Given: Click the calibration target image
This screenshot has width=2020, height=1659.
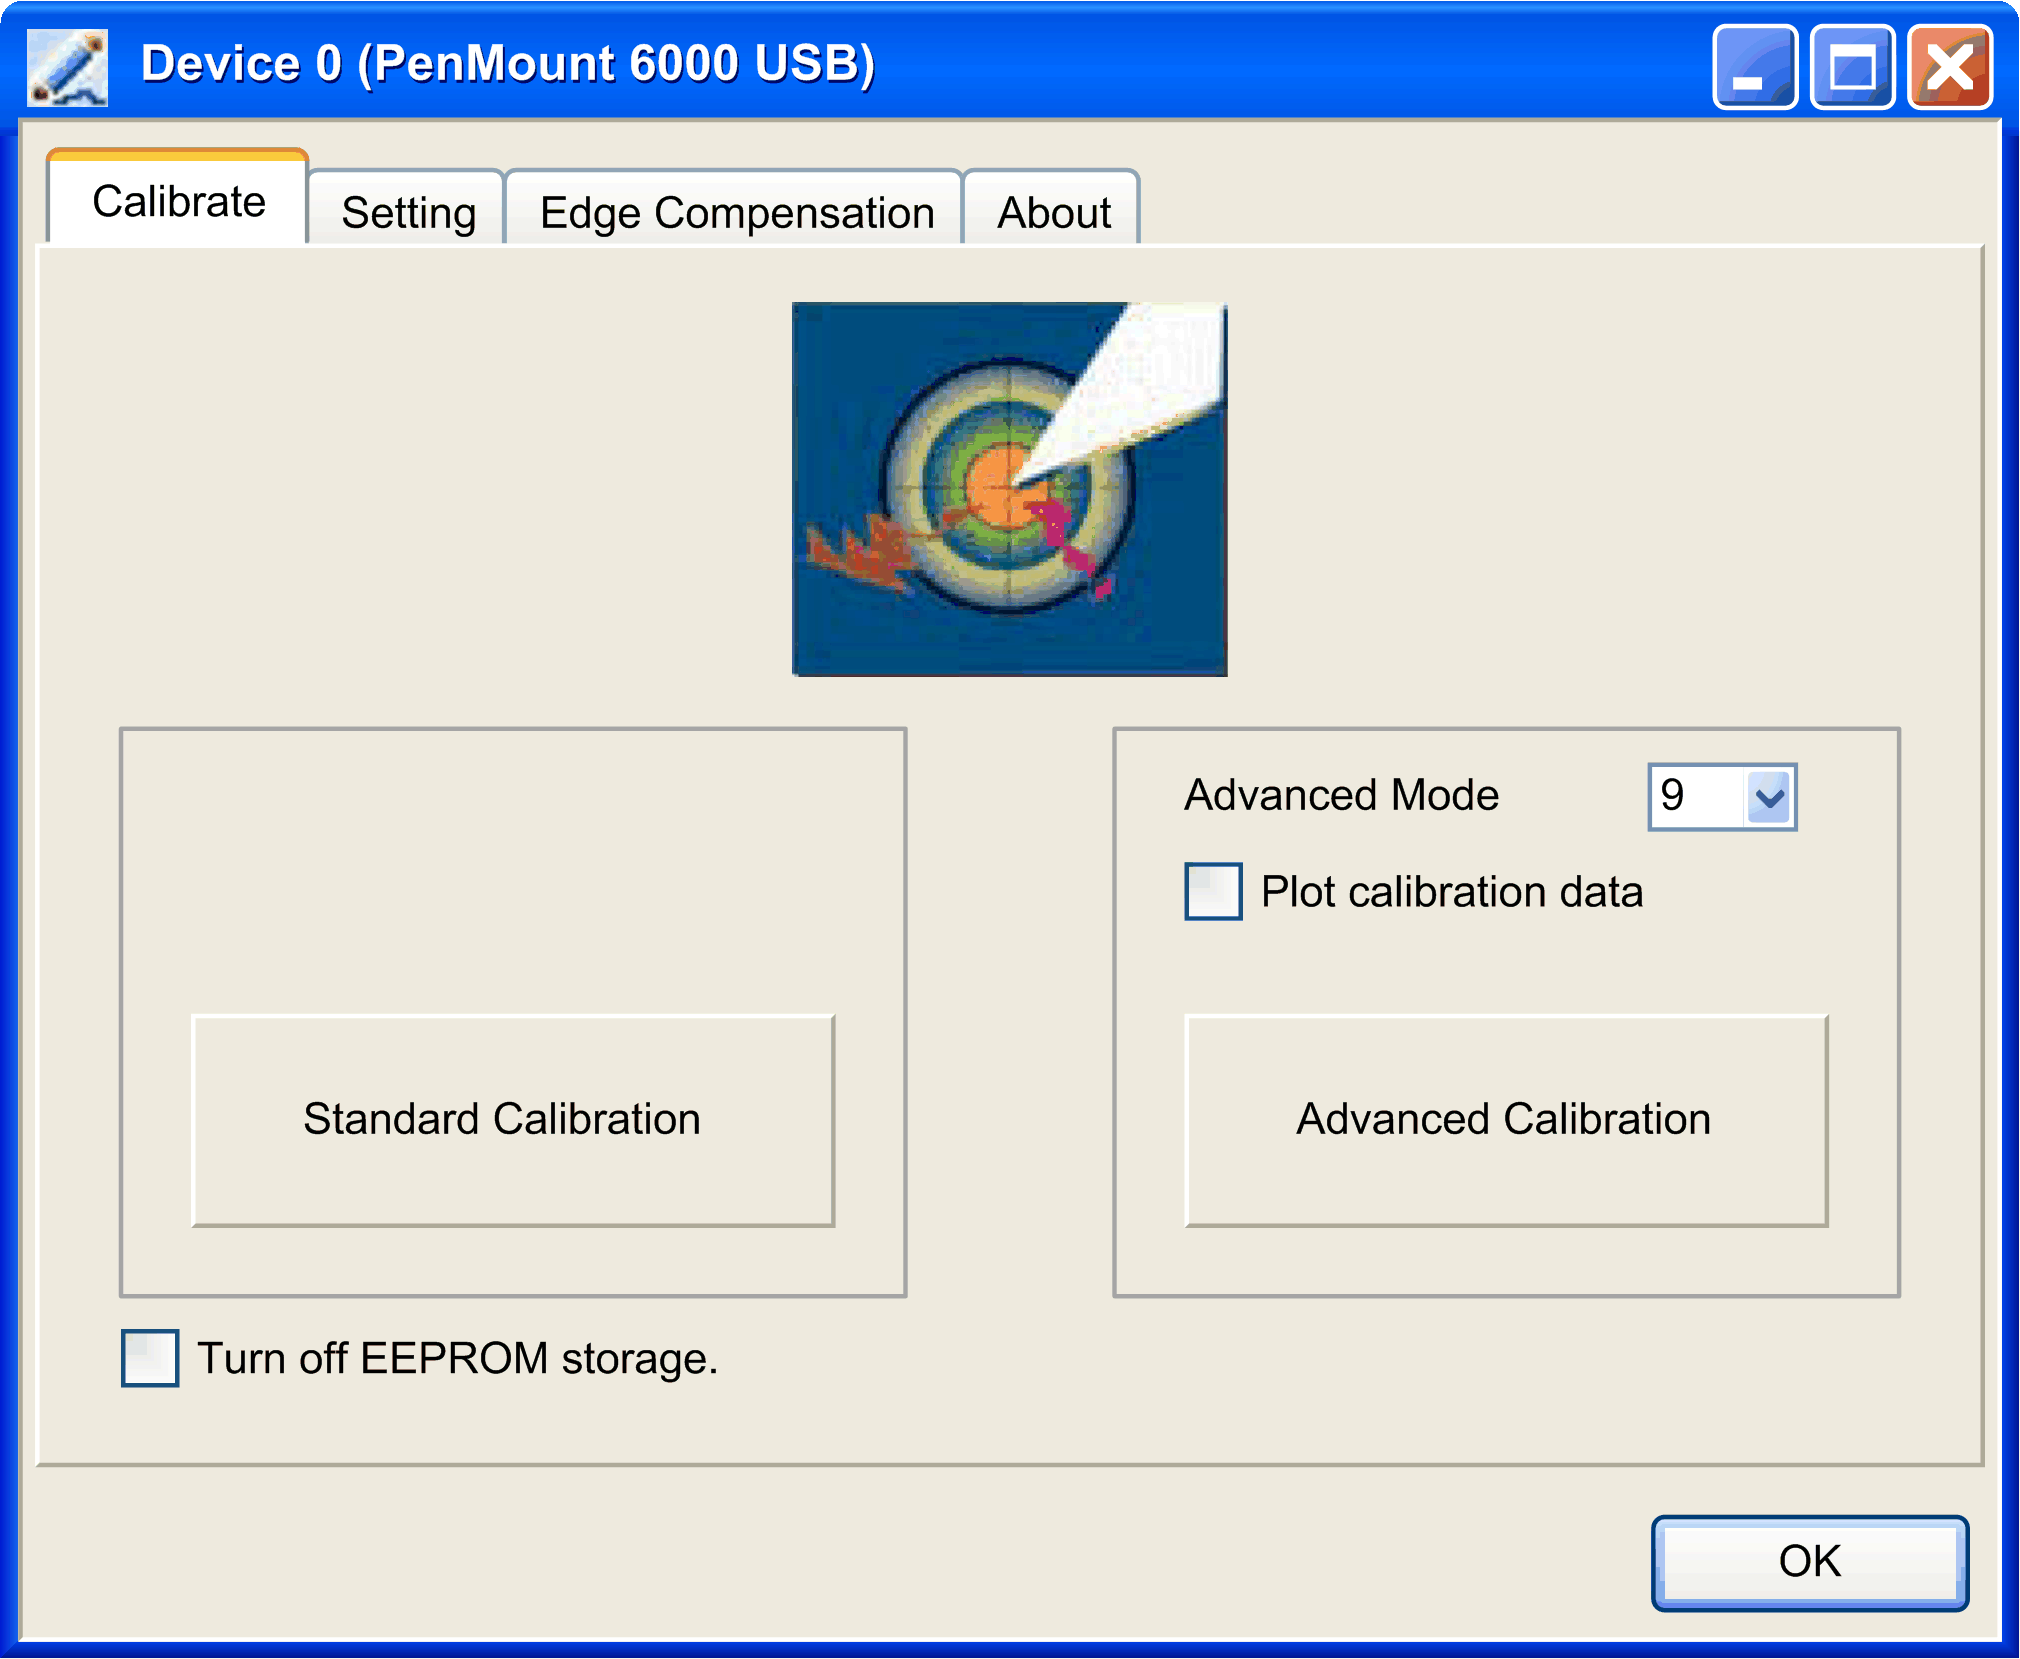Looking at the screenshot, I should pyautogui.click(x=1009, y=489).
